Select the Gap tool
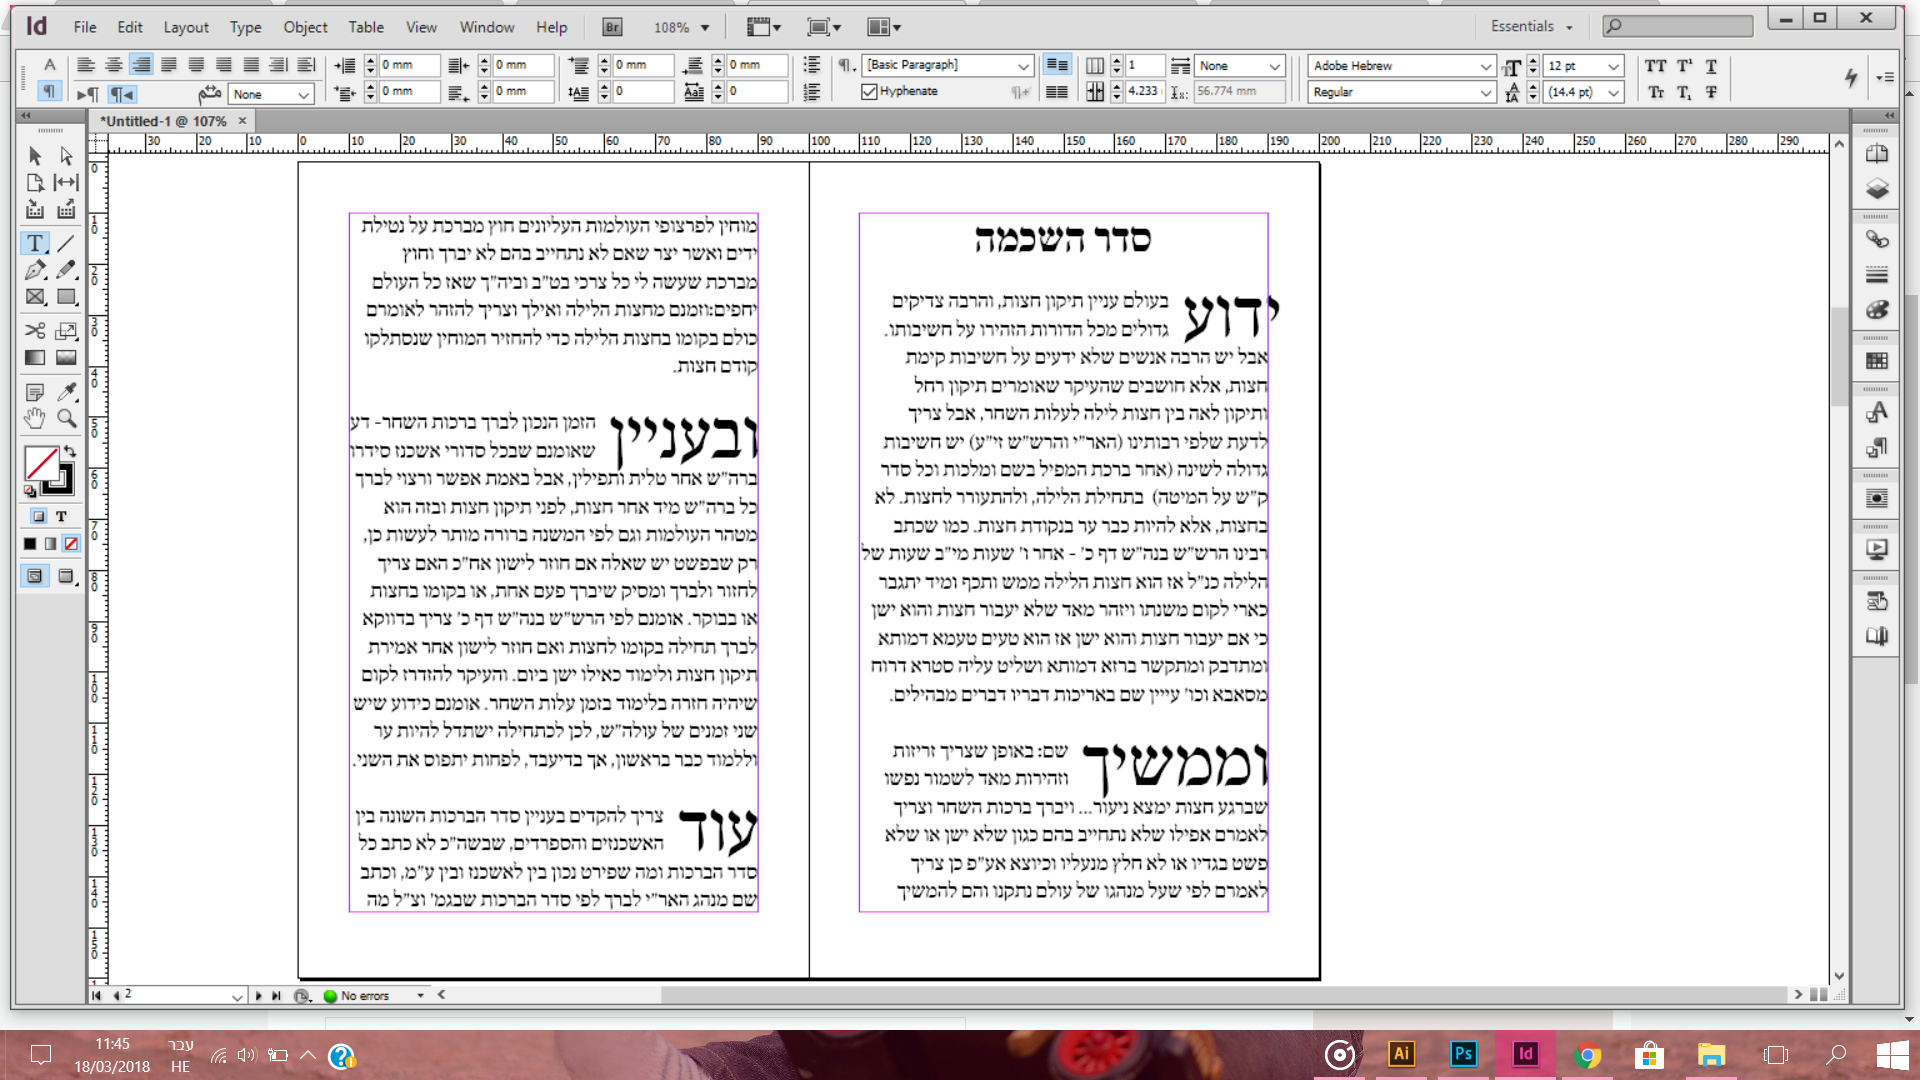 tap(66, 183)
